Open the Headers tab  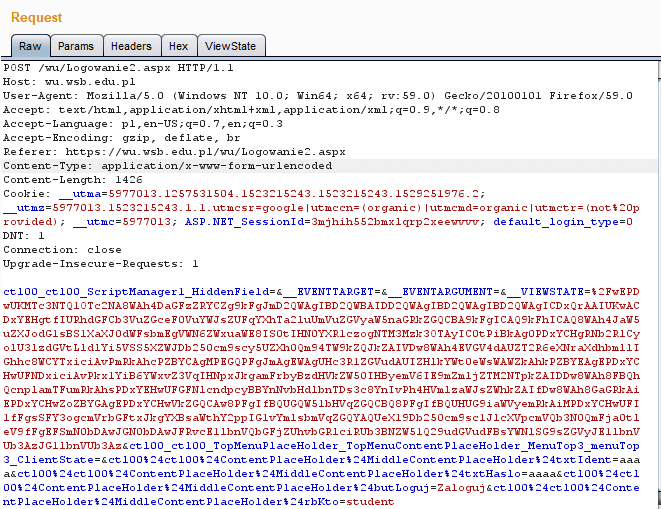pyautogui.click(x=132, y=46)
